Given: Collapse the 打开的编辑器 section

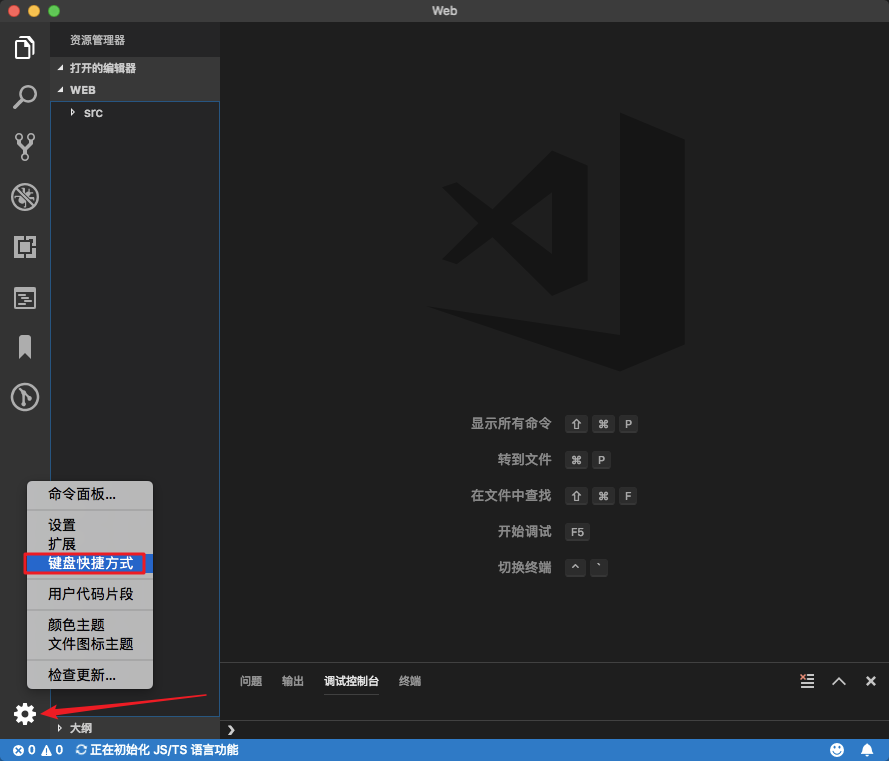Looking at the screenshot, I should point(105,68).
